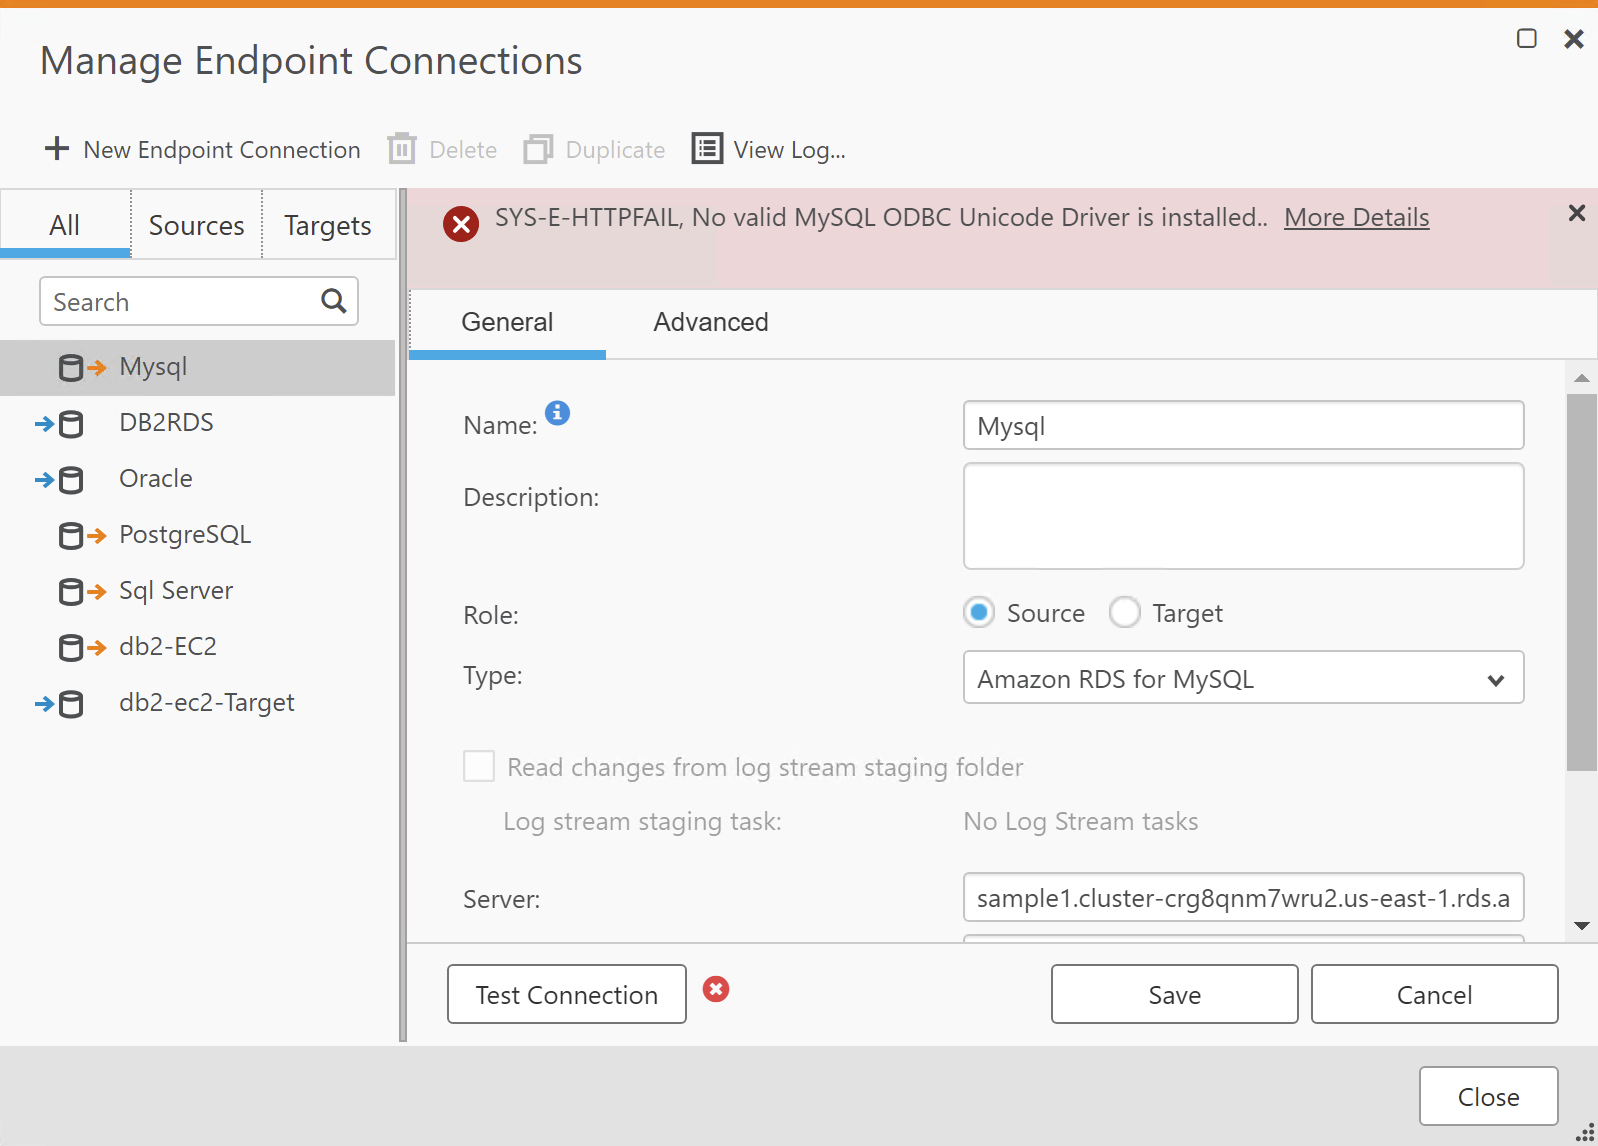
Task: Select the Oracle target endpoint icon
Action: 60,480
